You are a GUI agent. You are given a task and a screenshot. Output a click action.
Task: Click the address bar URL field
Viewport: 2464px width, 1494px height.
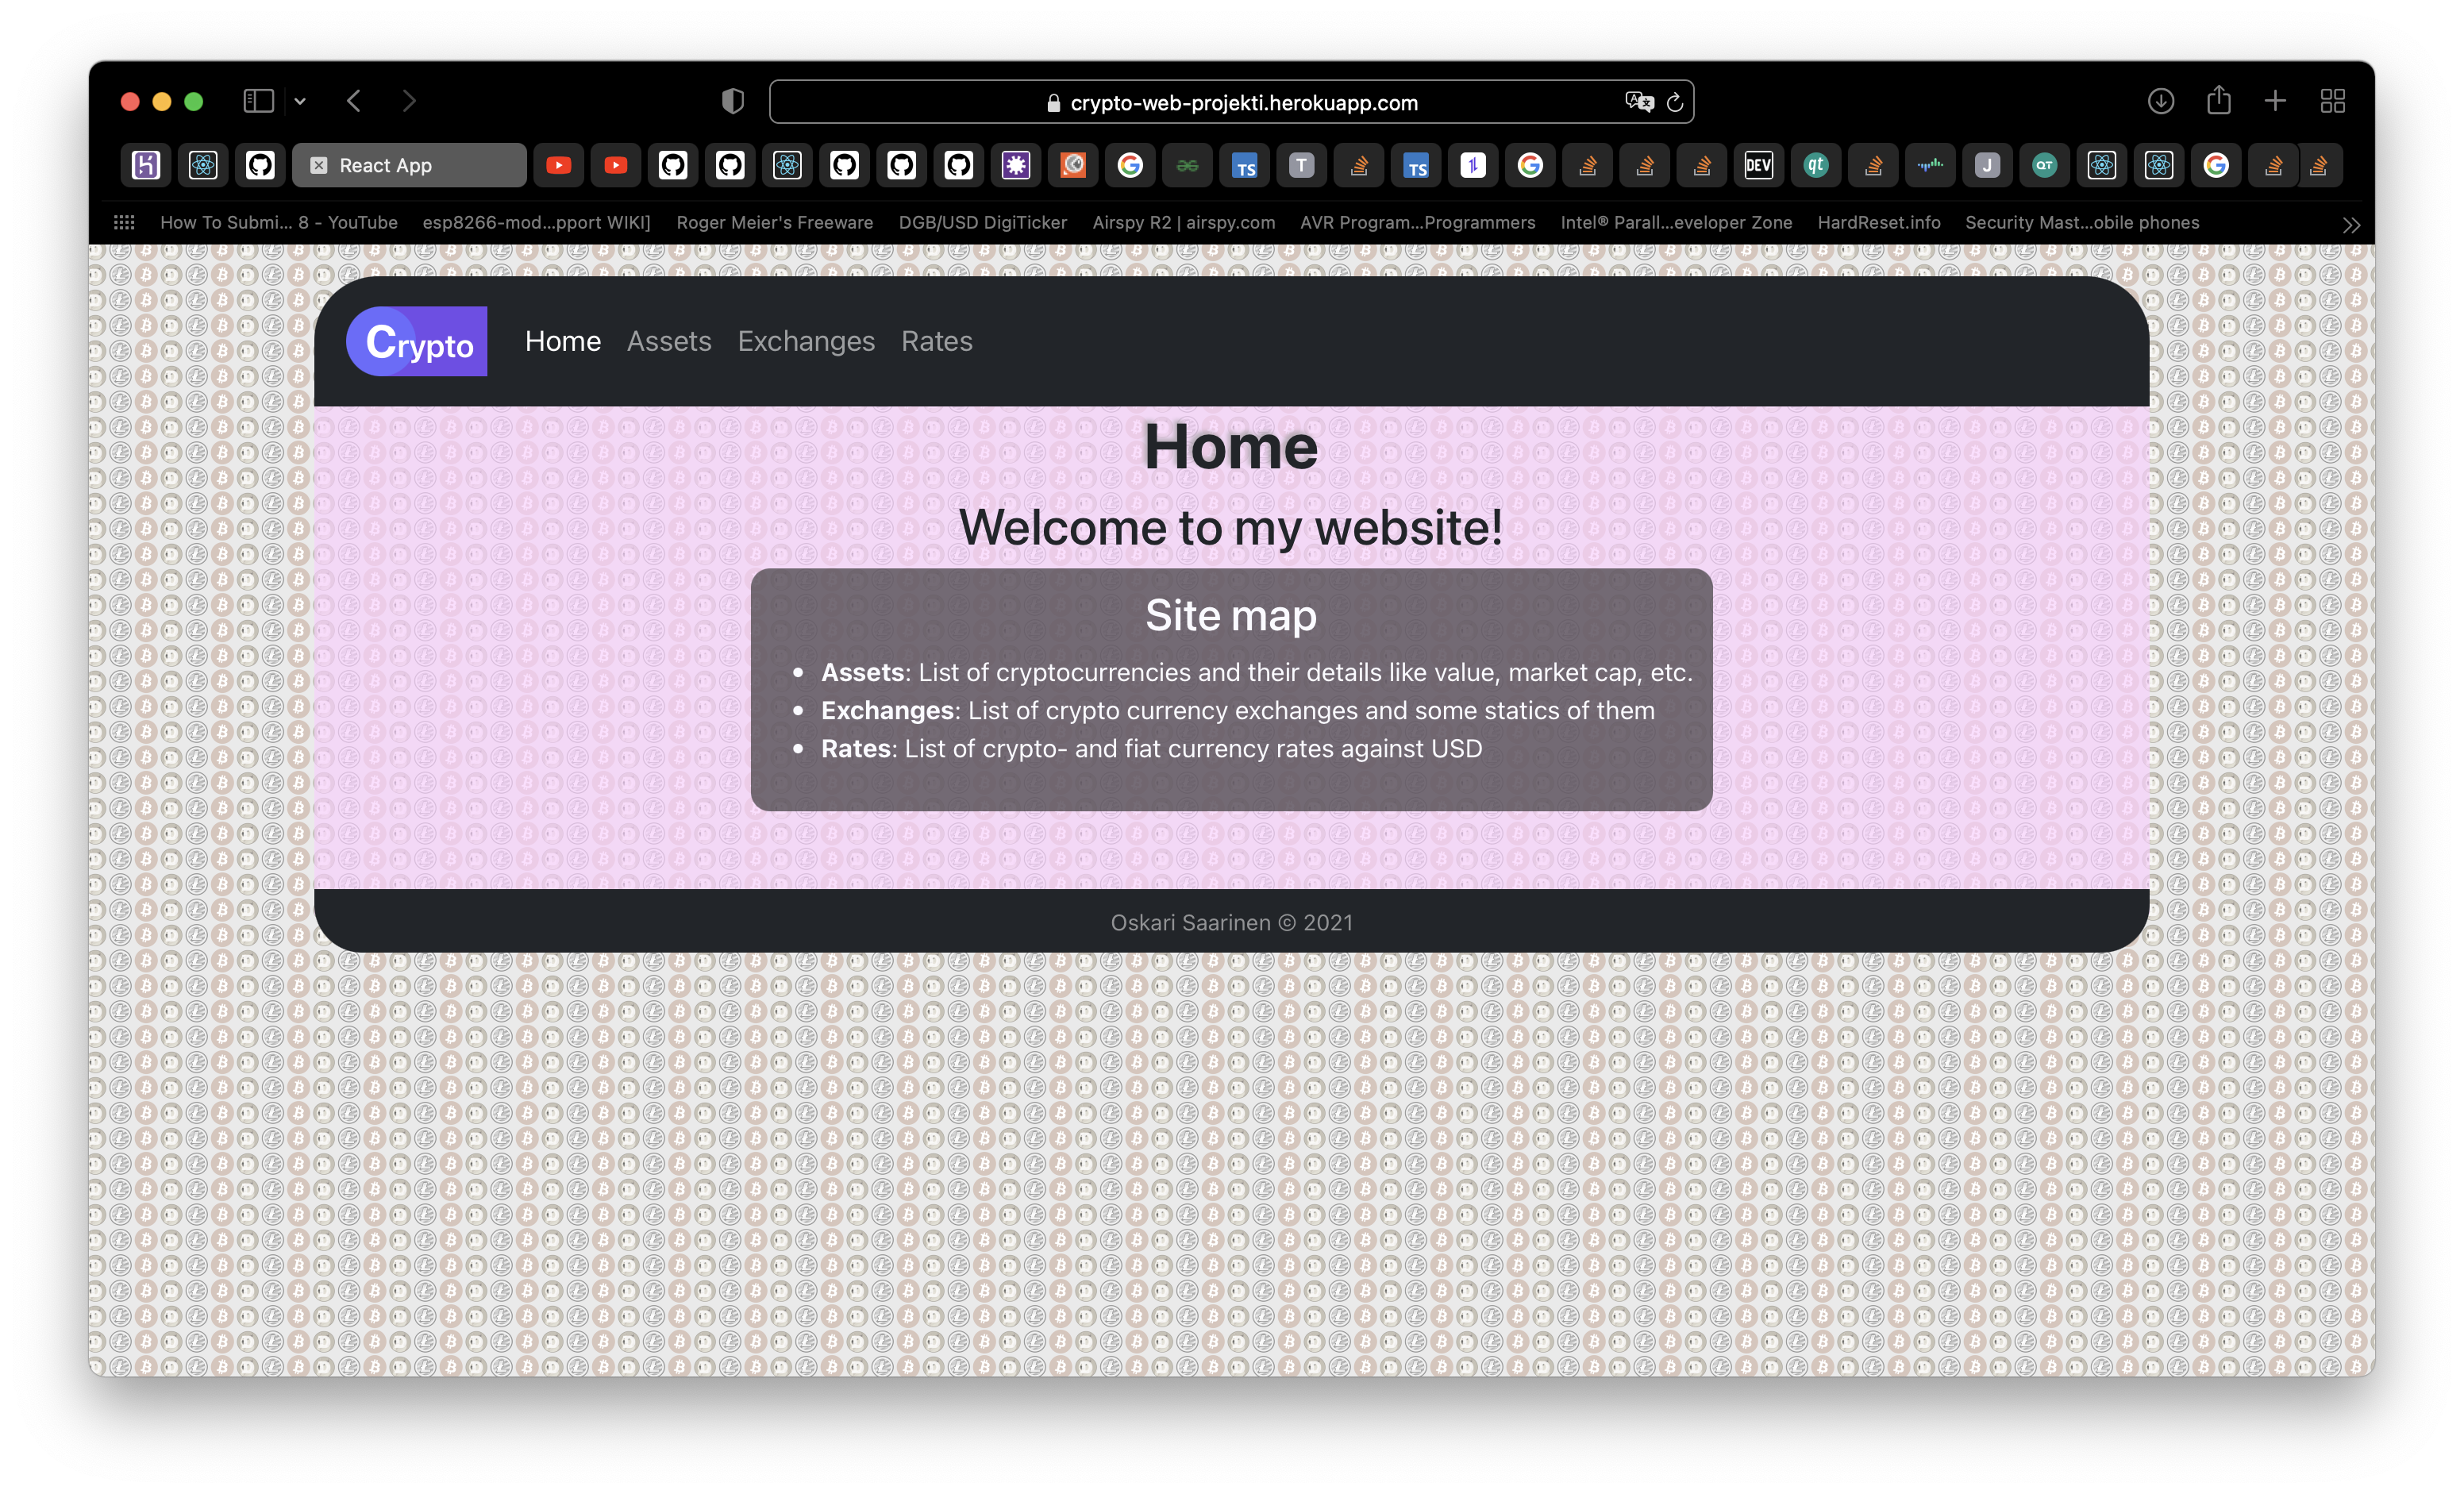point(1243,103)
